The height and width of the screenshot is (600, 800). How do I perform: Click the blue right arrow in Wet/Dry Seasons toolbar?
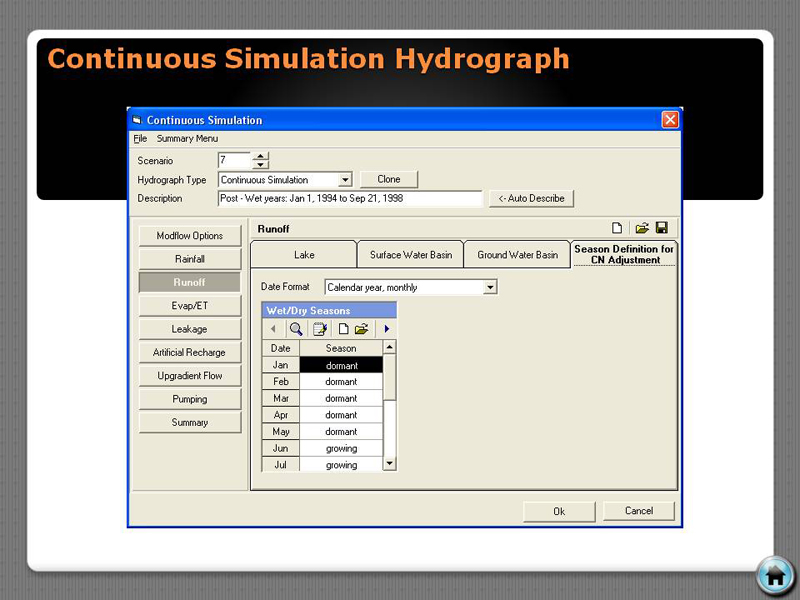tap(387, 328)
